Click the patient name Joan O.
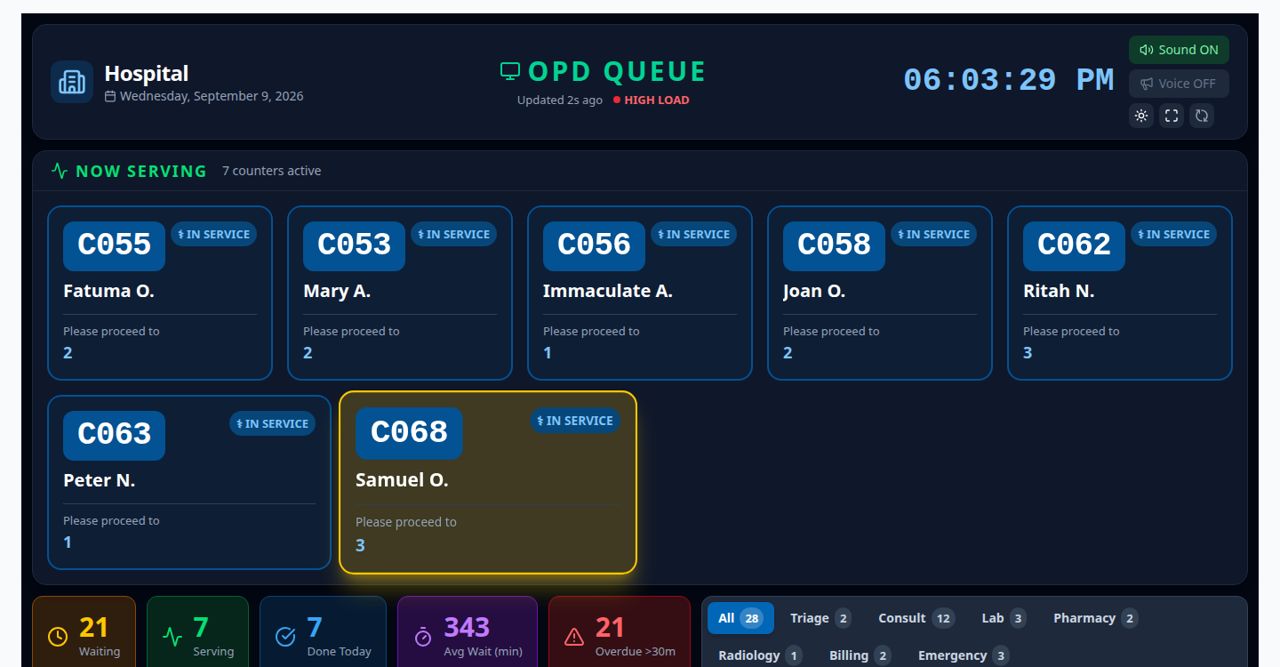The height and width of the screenshot is (667, 1280). click(x=814, y=291)
